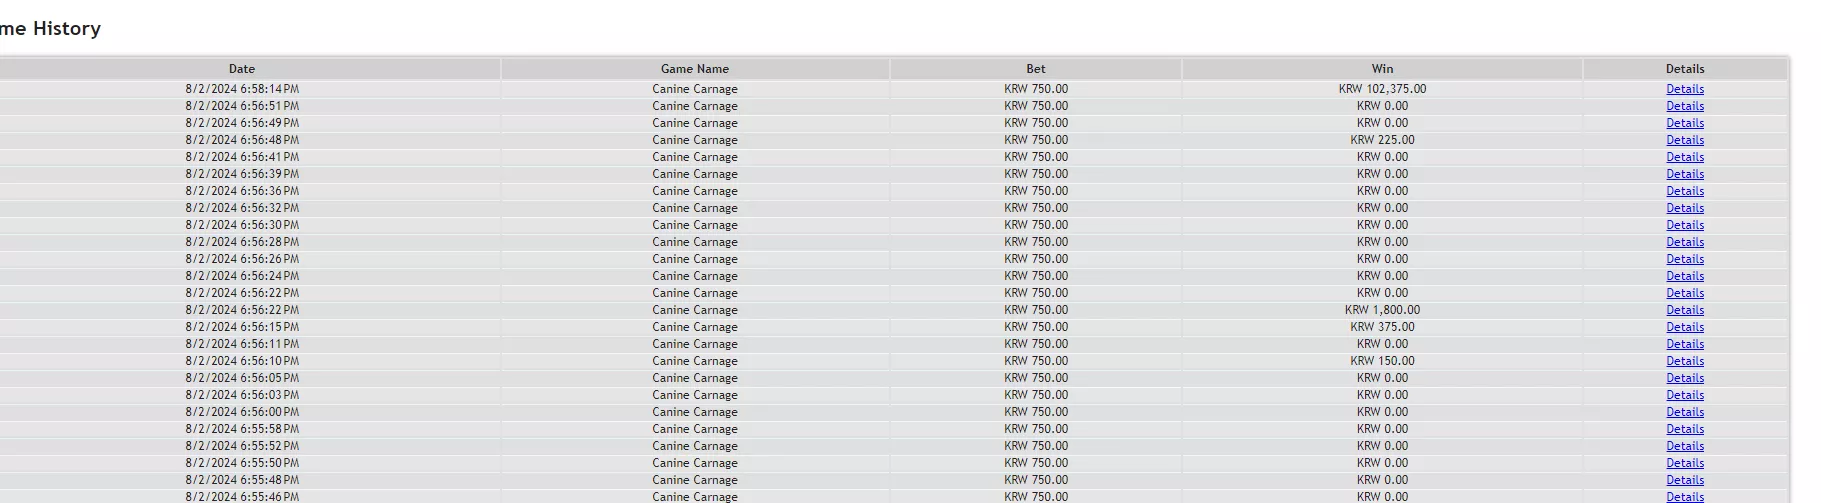The height and width of the screenshot is (503, 1821).
Task: Click the Details column header
Action: (x=1685, y=69)
